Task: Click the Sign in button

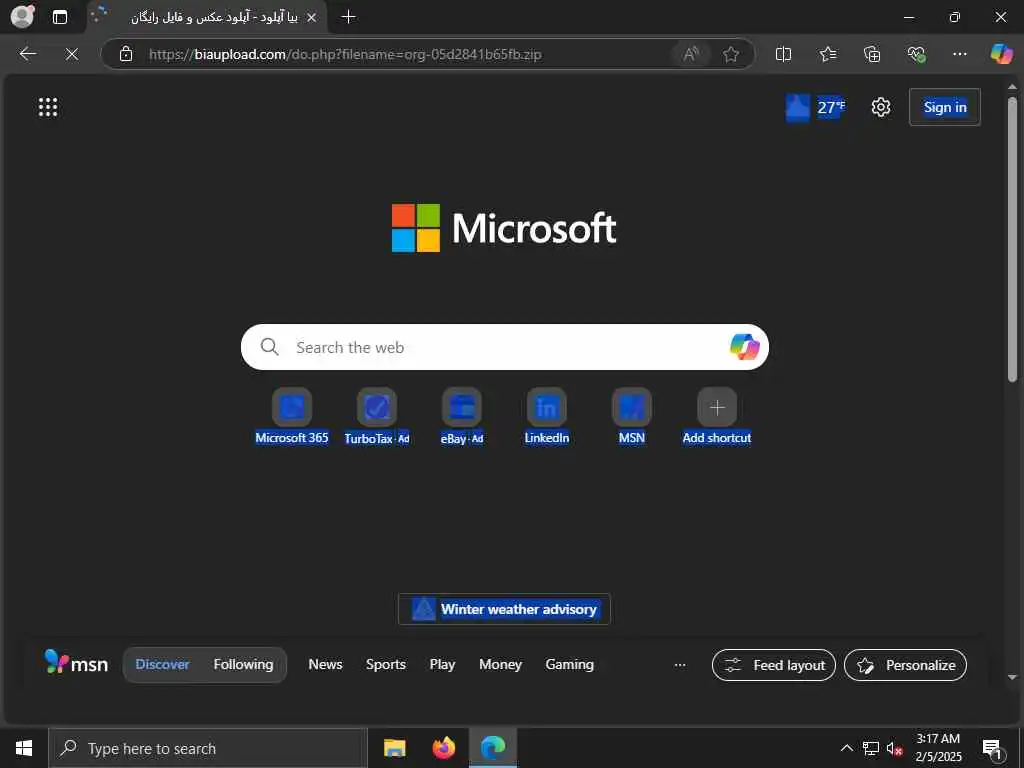Action: pyautogui.click(x=944, y=107)
